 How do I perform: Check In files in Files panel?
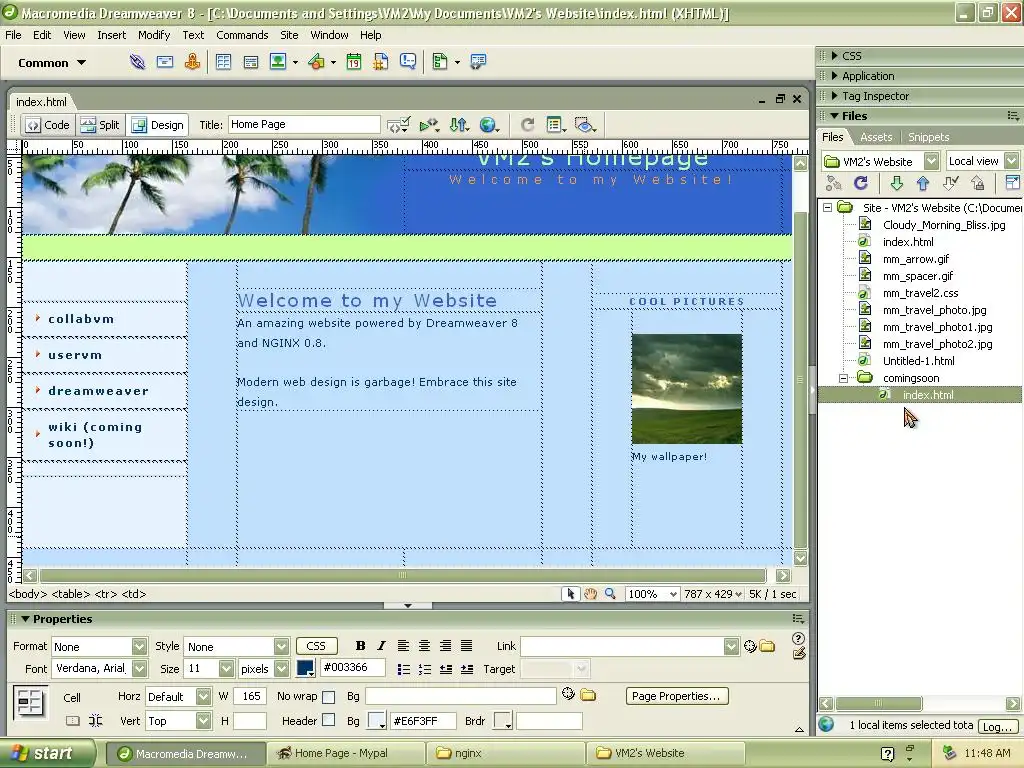[x=978, y=184]
